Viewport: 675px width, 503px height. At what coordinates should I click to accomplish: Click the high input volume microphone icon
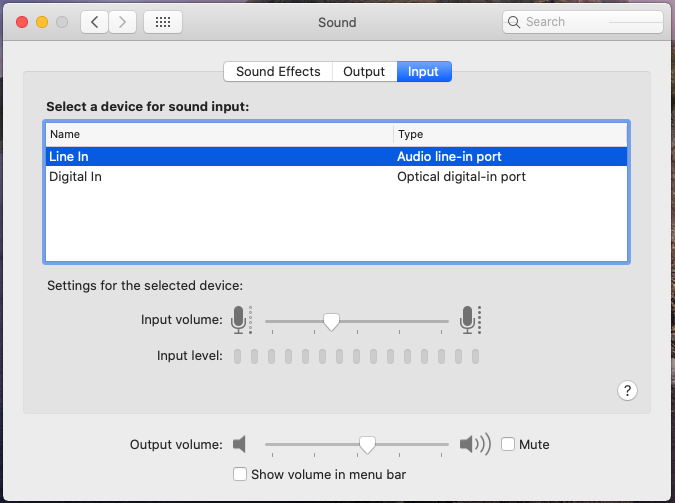tap(471, 320)
